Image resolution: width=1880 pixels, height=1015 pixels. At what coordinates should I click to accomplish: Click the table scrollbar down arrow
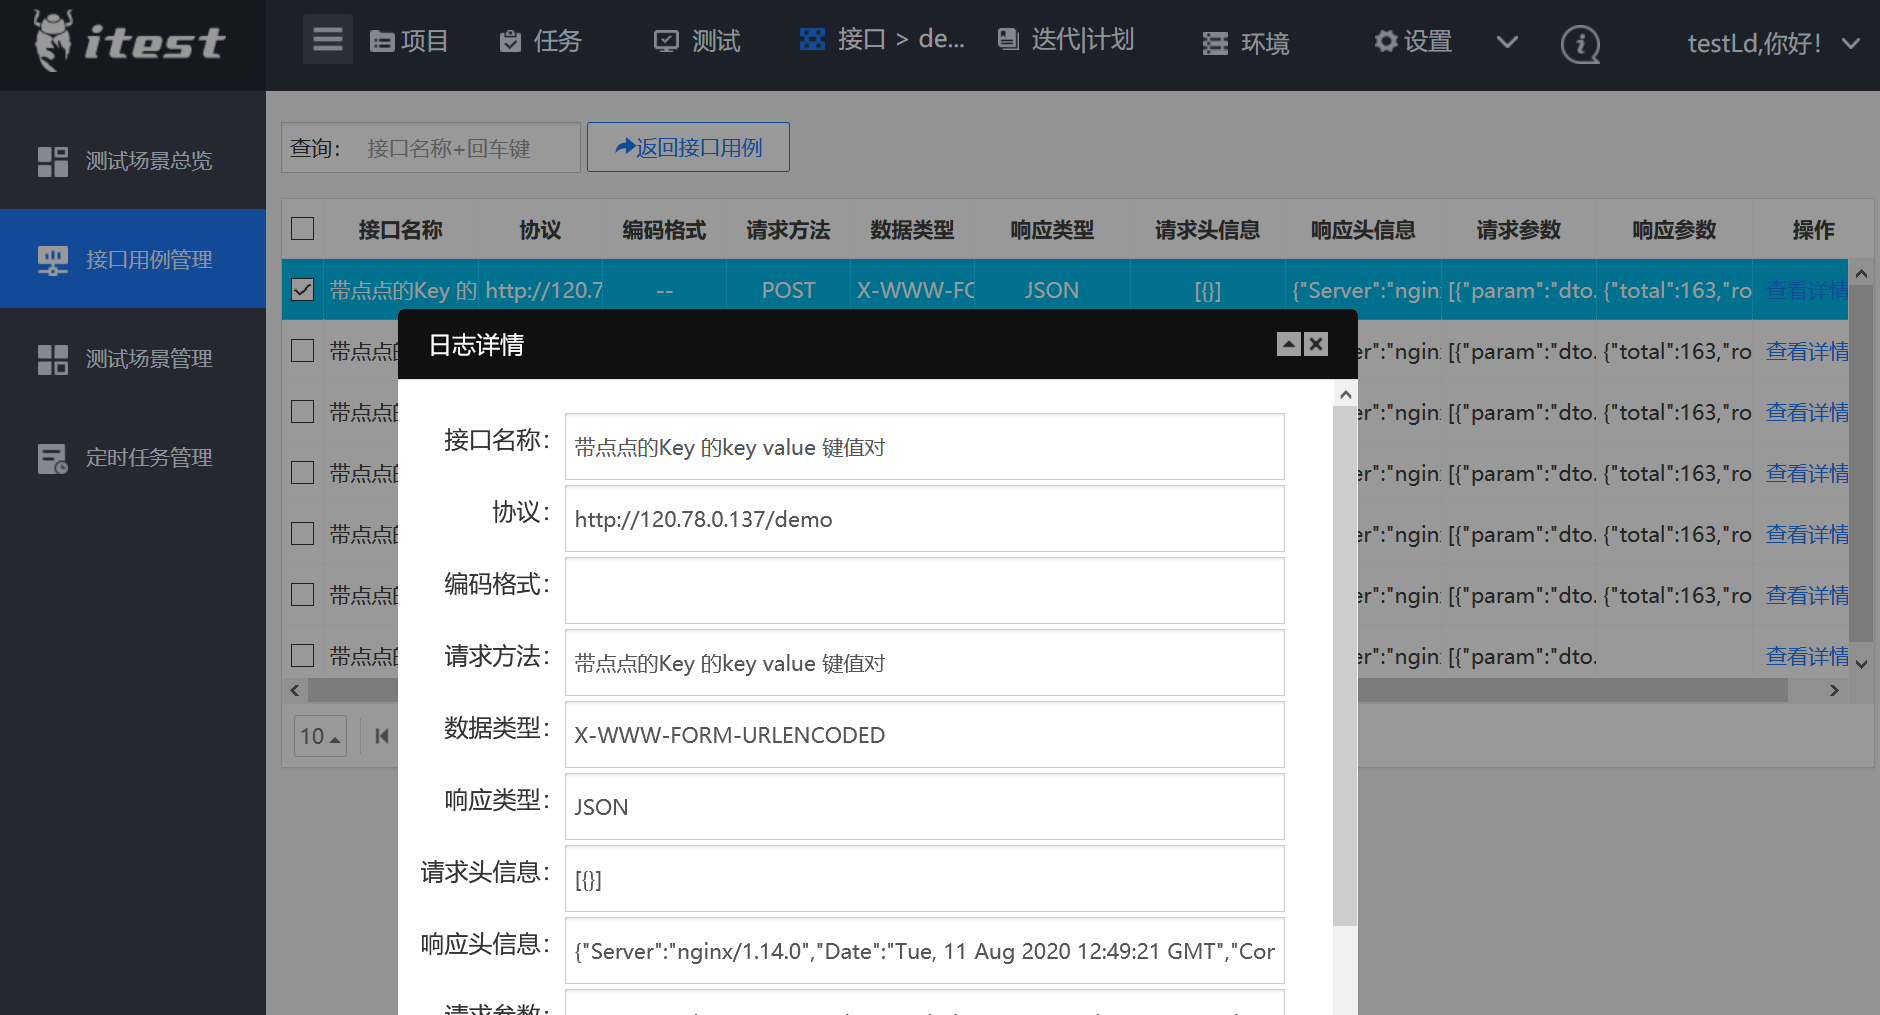click(1861, 664)
